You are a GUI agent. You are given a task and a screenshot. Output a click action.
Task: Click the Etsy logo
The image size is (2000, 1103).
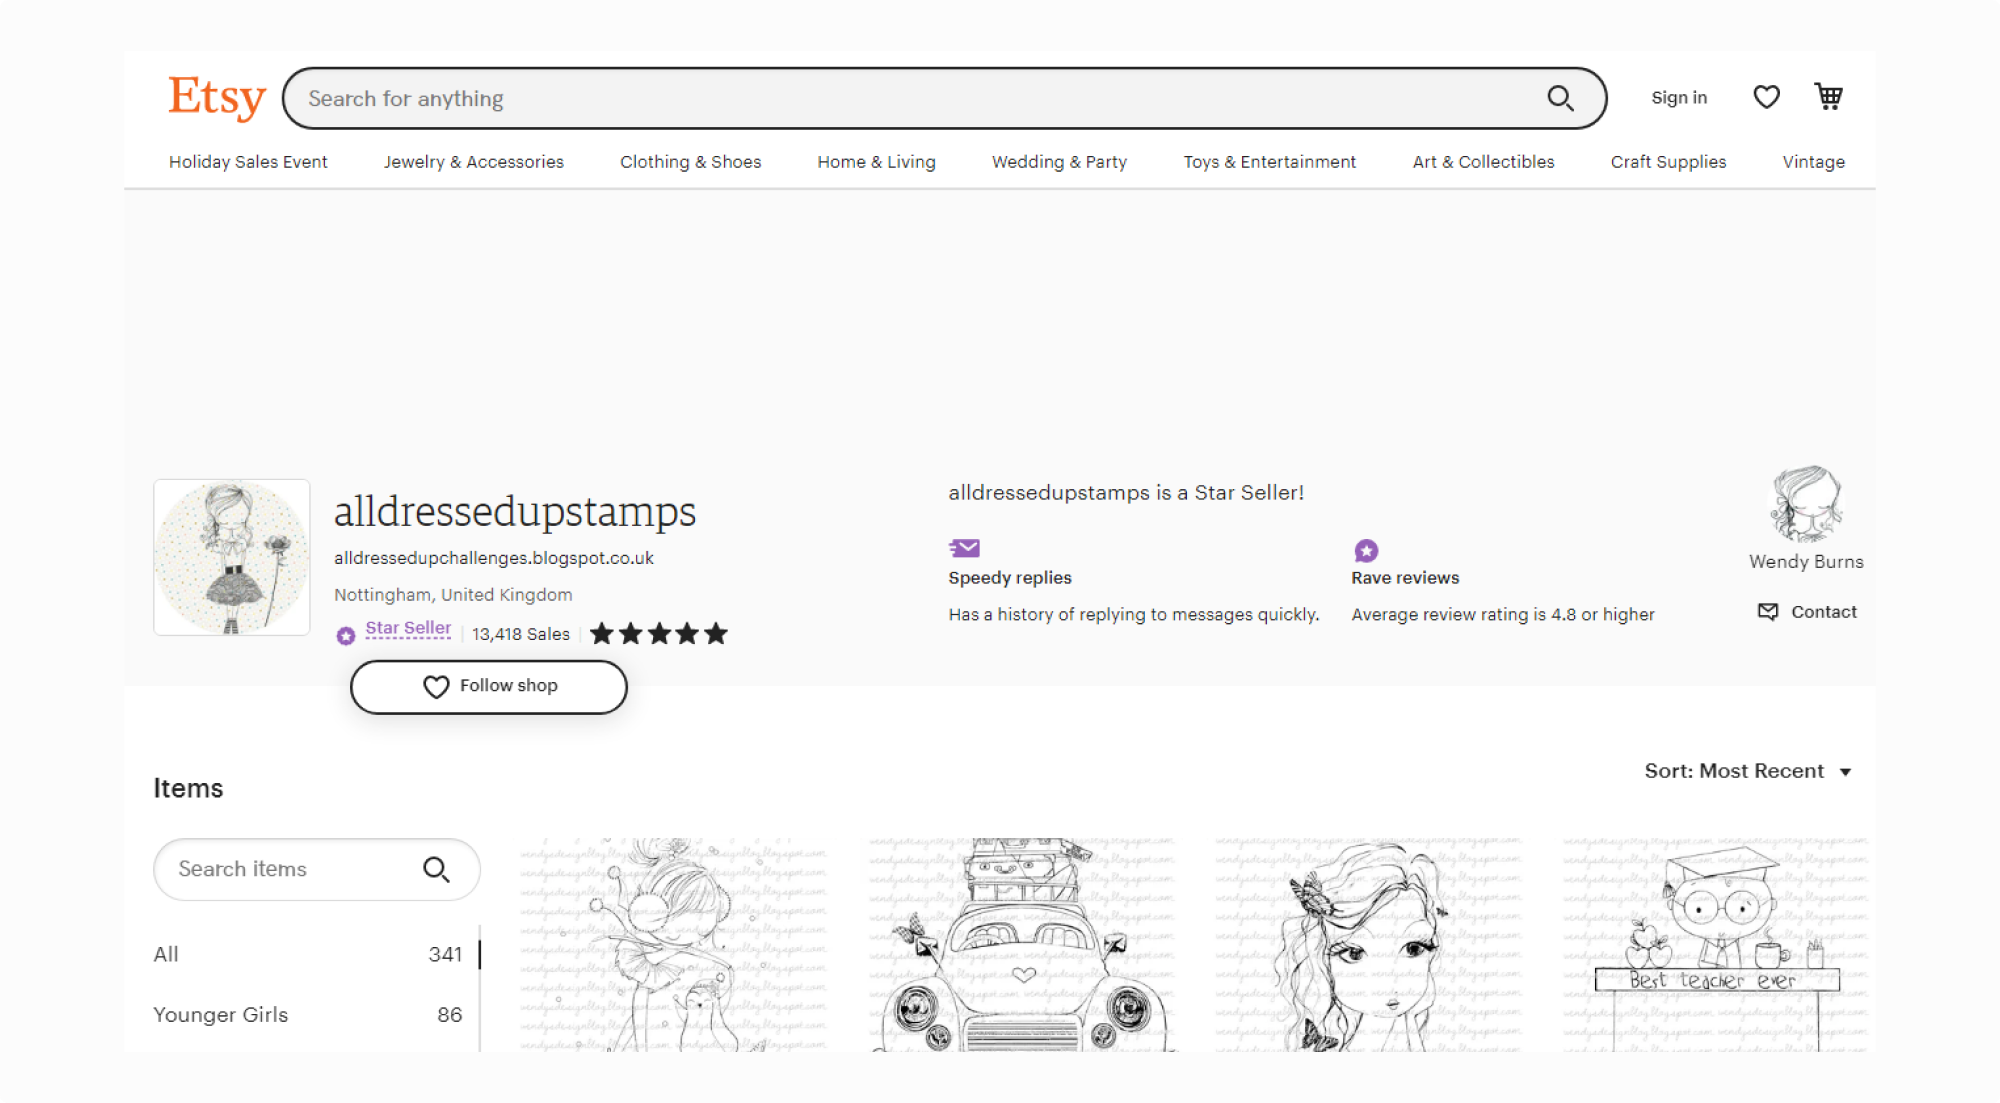[217, 98]
